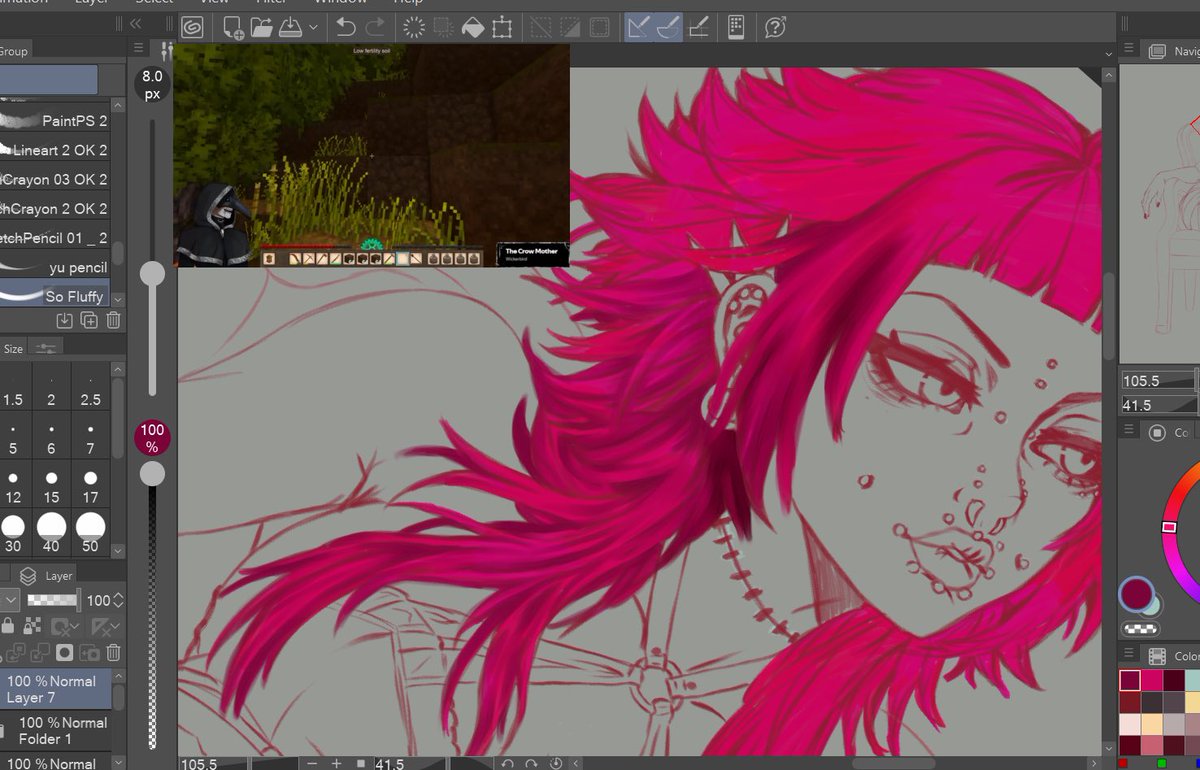The image size is (1200, 770).
Task: Toggle show selection border icon
Action: [599, 27]
